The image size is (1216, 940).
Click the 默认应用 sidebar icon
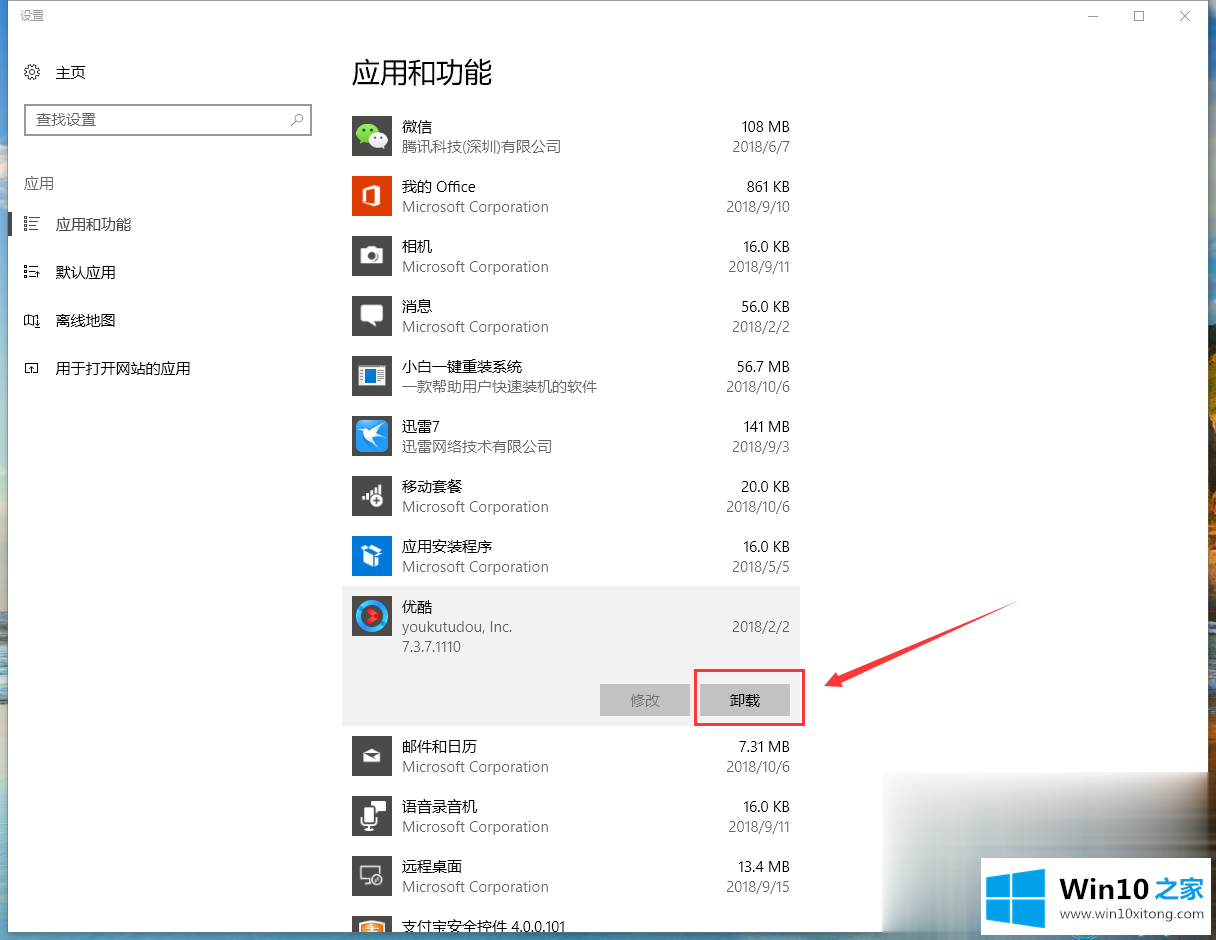point(32,272)
